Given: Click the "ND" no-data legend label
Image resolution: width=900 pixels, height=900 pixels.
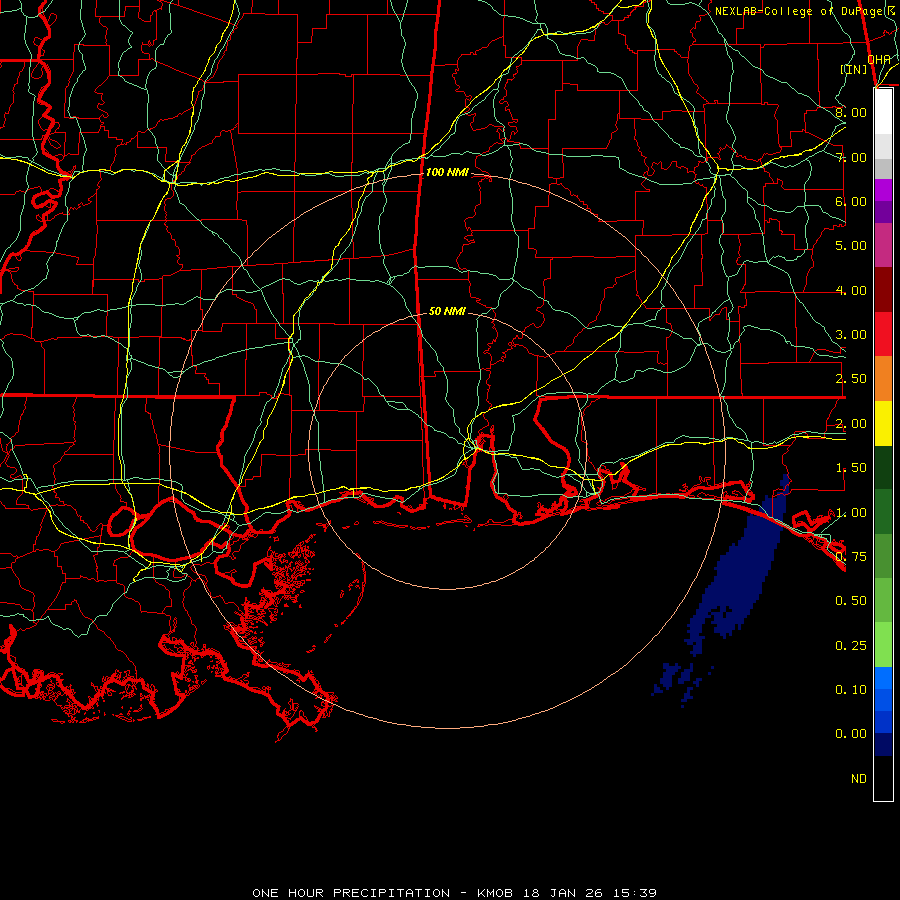Looking at the screenshot, I should click(859, 779).
